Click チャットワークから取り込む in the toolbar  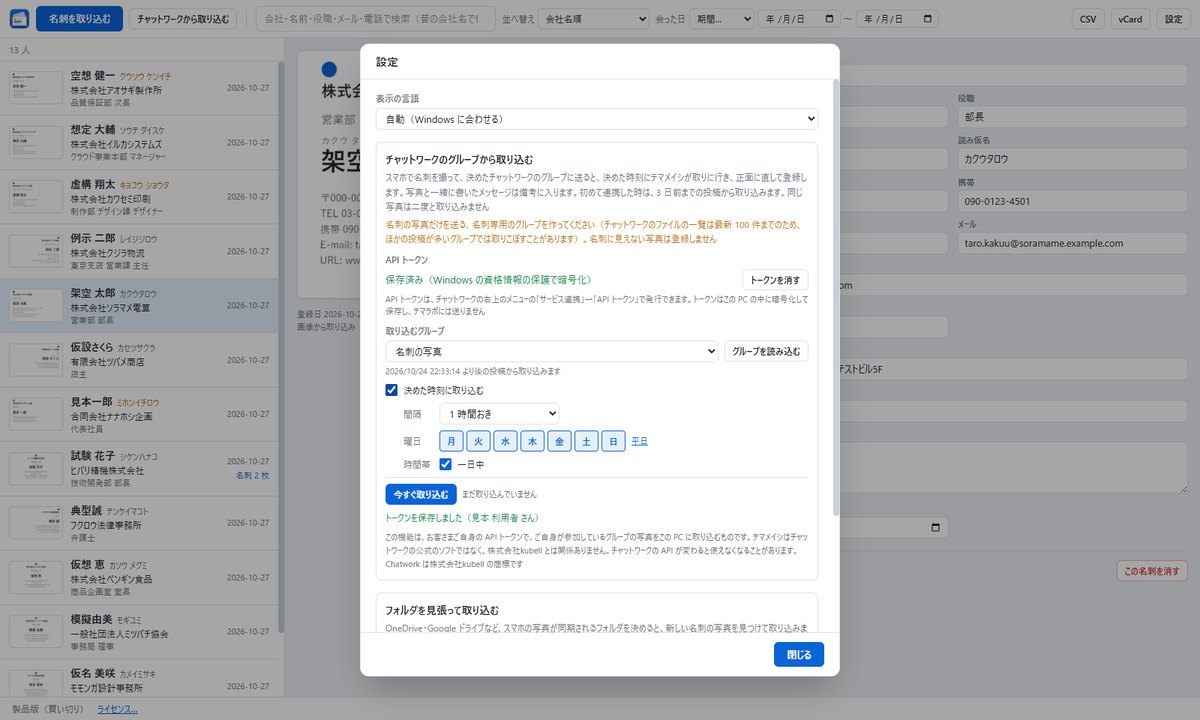(183, 19)
